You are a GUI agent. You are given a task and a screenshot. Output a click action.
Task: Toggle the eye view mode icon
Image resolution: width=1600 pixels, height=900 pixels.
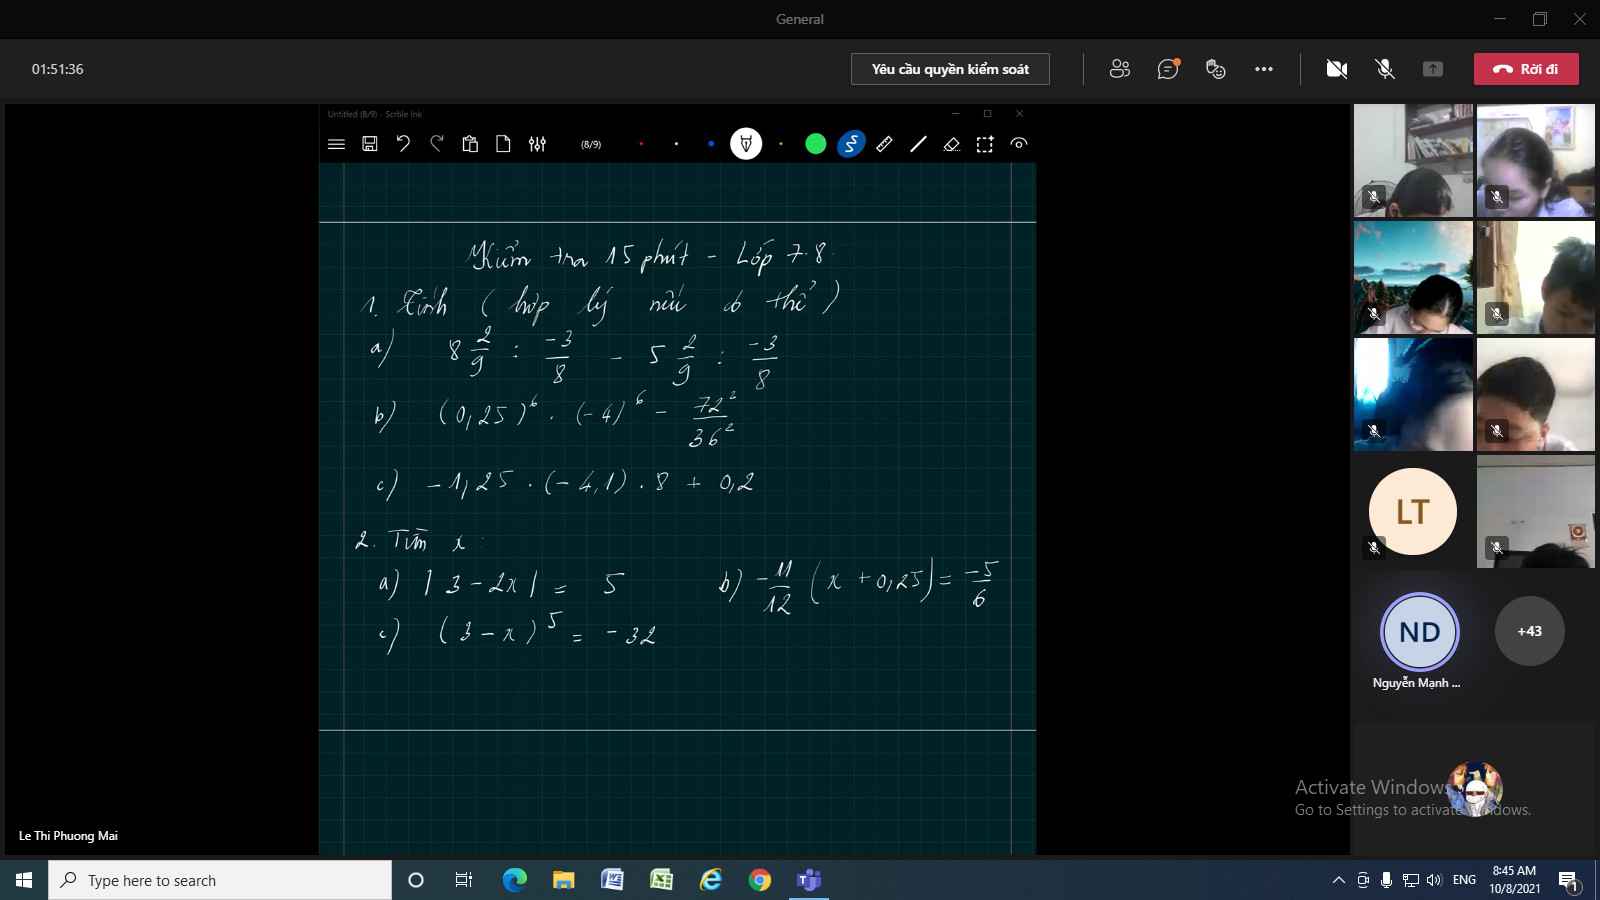click(1019, 144)
